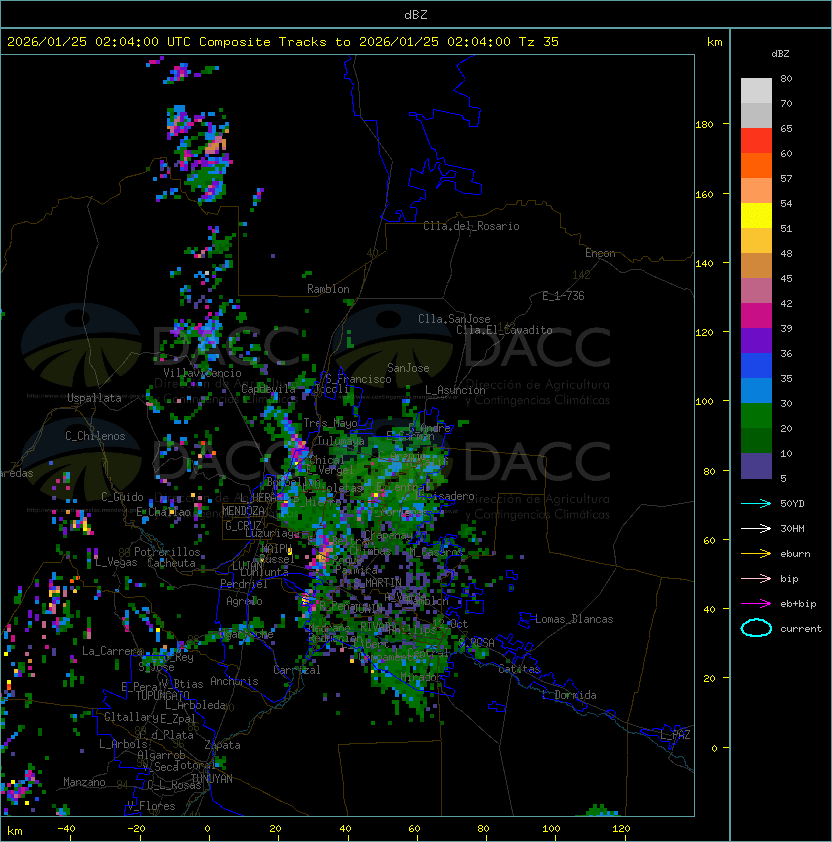Click the dBZ title at top
The width and height of the screenshot is (832, 842).
click(416, 14)
